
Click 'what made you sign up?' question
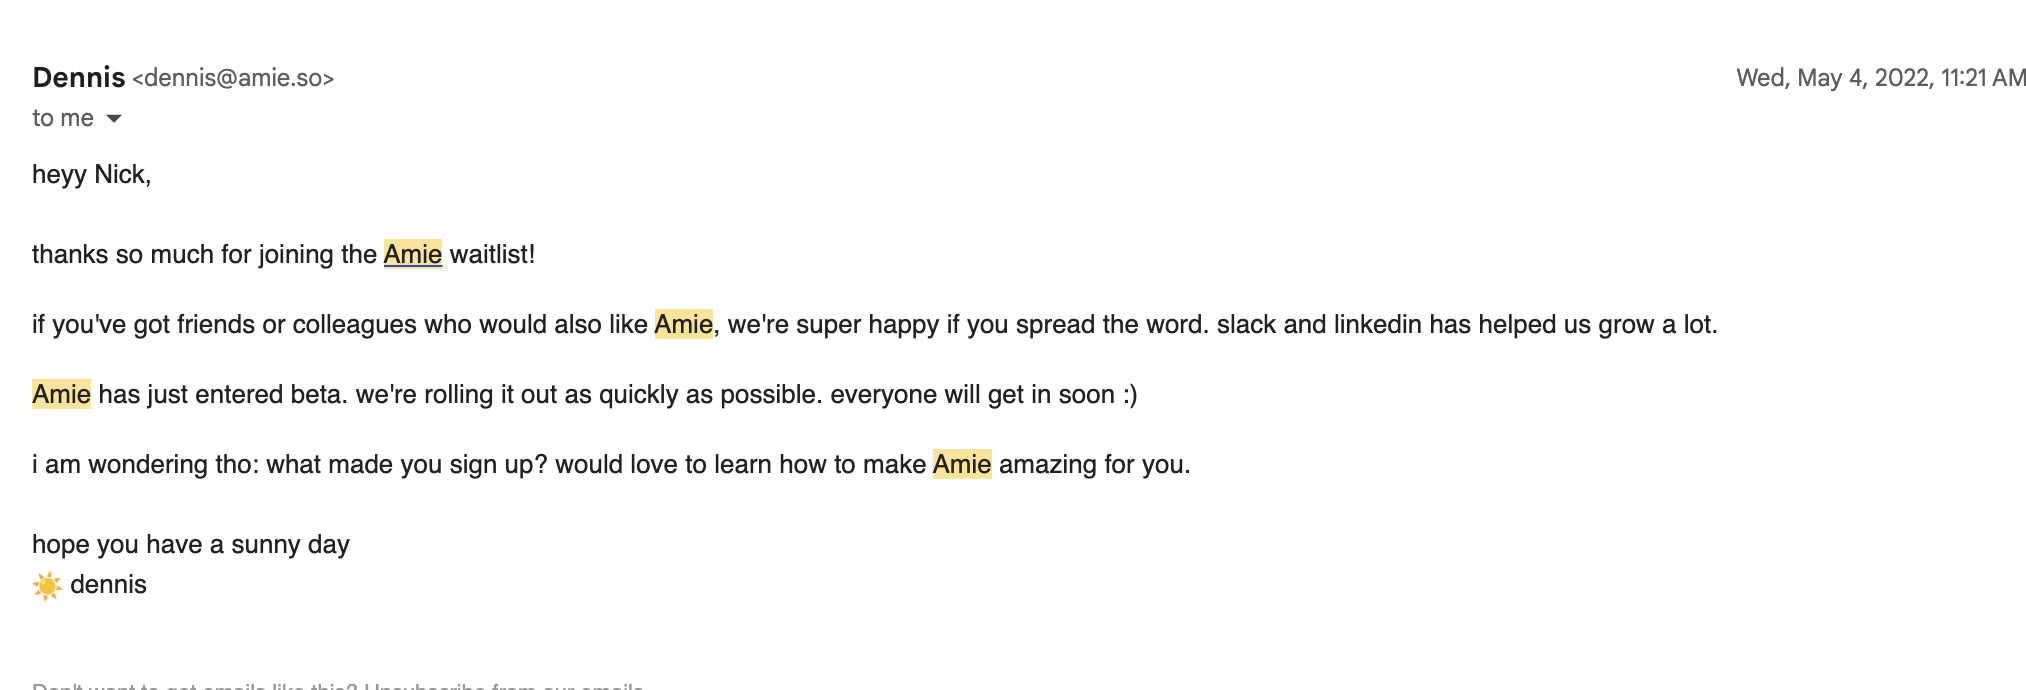[407, 464]
